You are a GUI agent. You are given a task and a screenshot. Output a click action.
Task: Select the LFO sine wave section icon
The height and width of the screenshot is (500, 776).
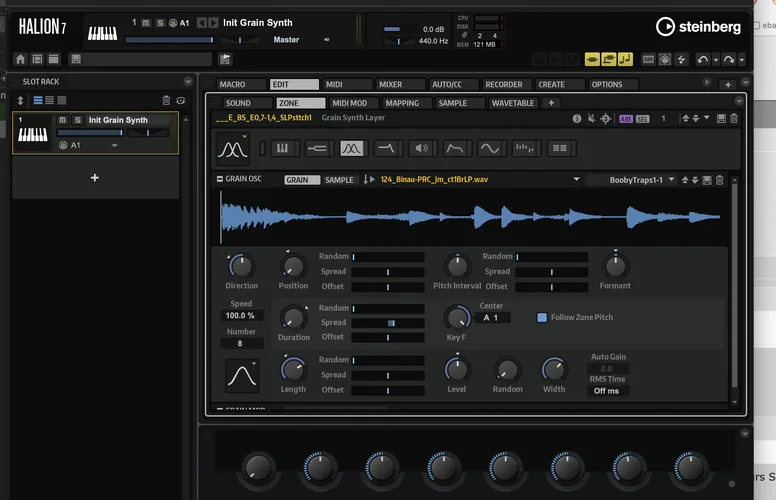(489, 148)
